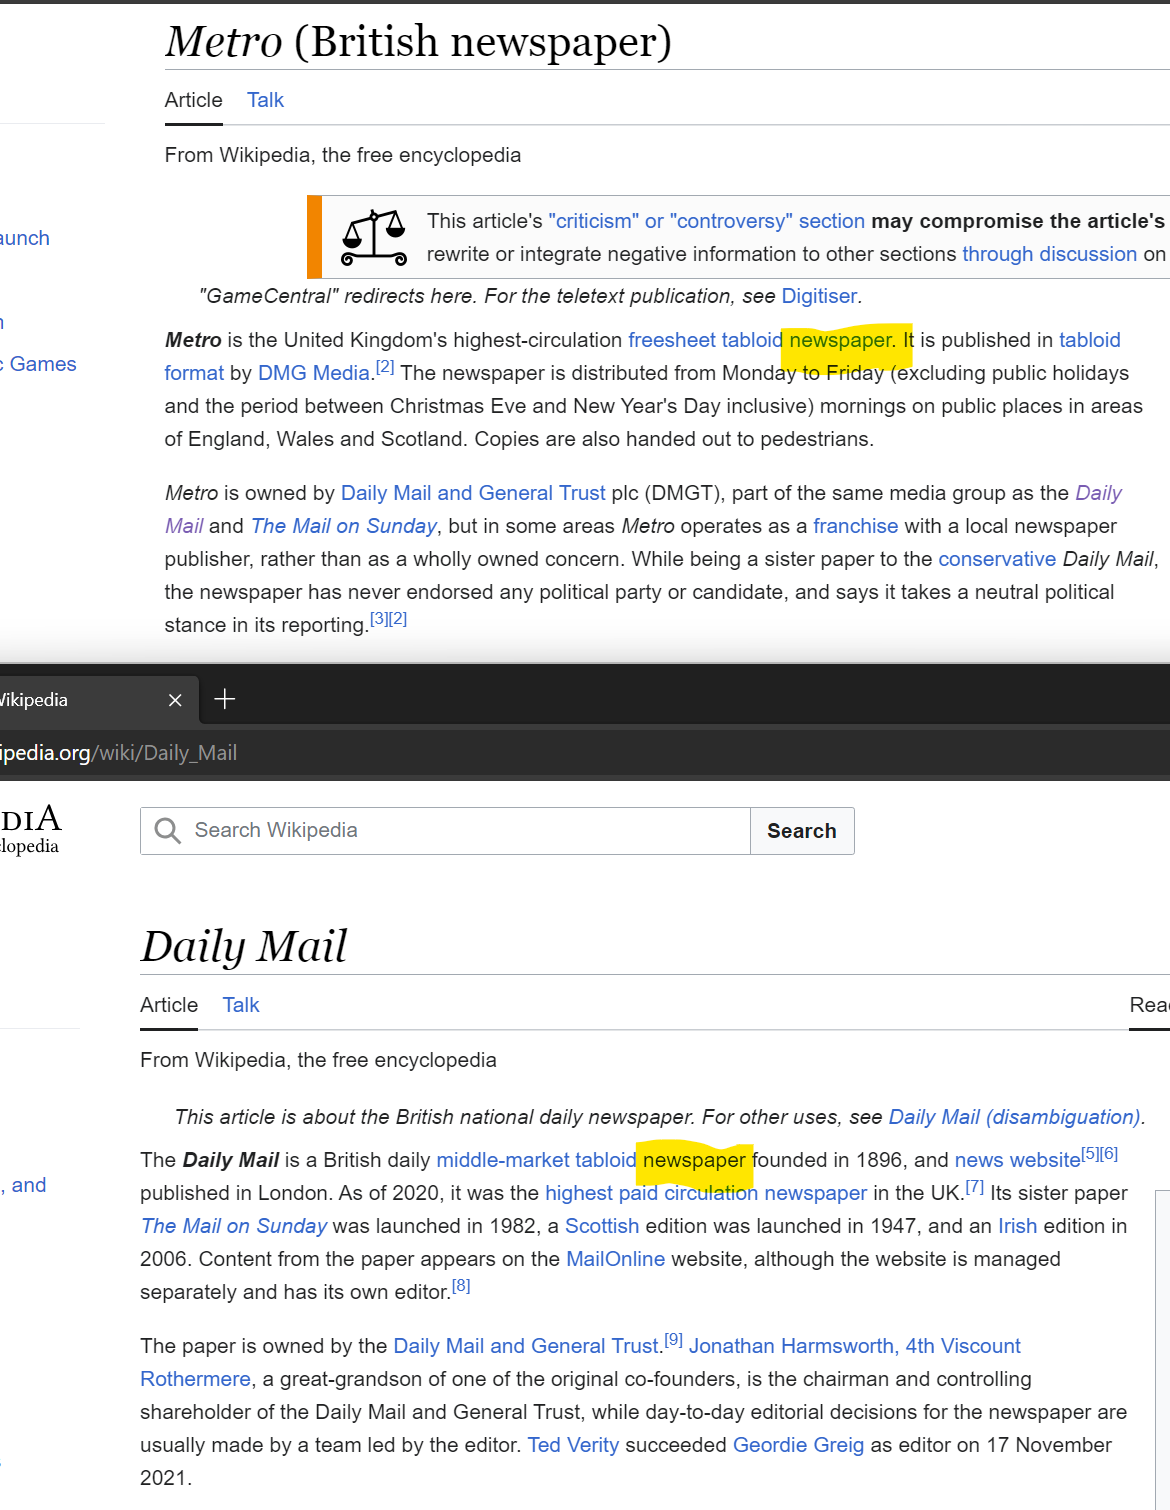Click the Metro (British newspaper) page heading
This screenshot has width=1170, height=1510.
point(418,42)
